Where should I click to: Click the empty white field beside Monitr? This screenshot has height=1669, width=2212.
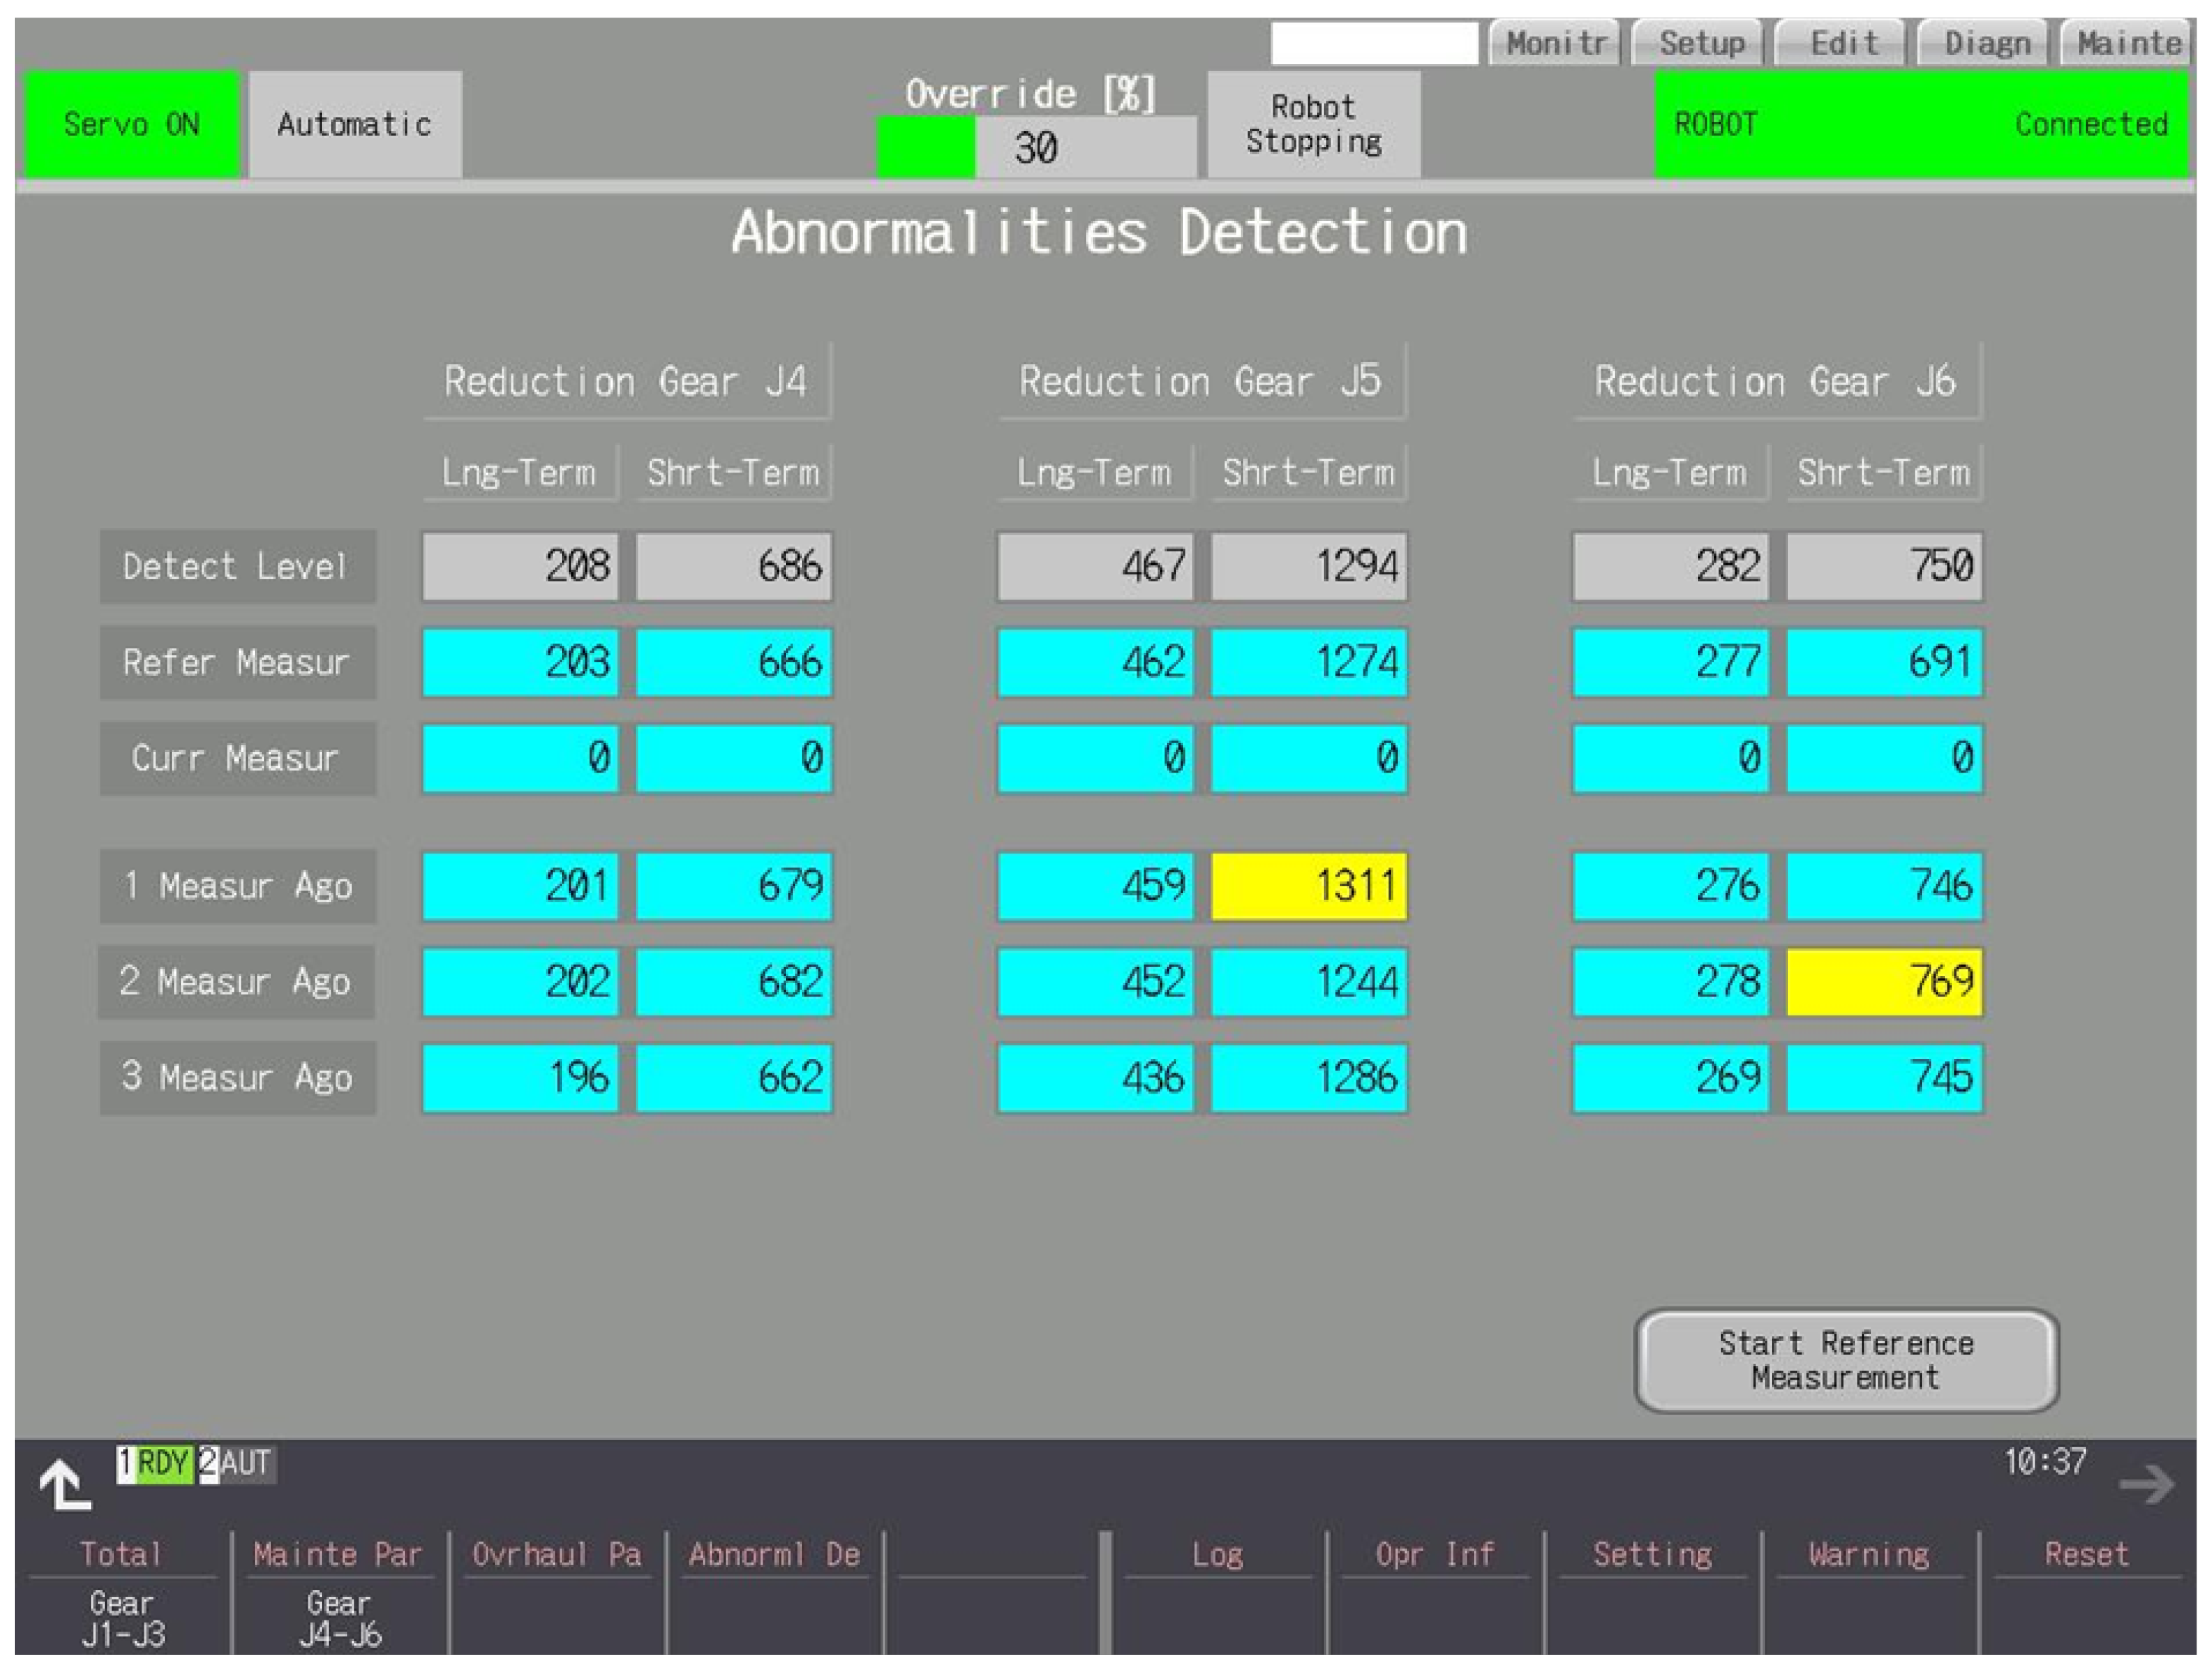coord(1374,44)
